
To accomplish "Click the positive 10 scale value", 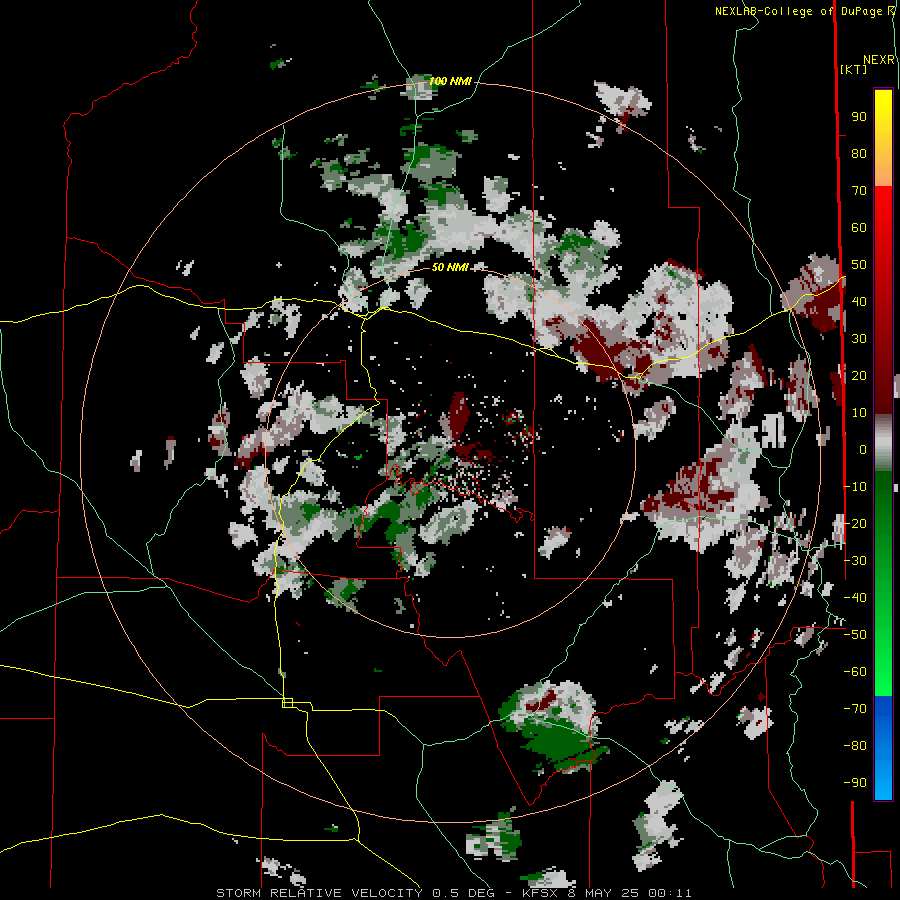I will [859, 413].
